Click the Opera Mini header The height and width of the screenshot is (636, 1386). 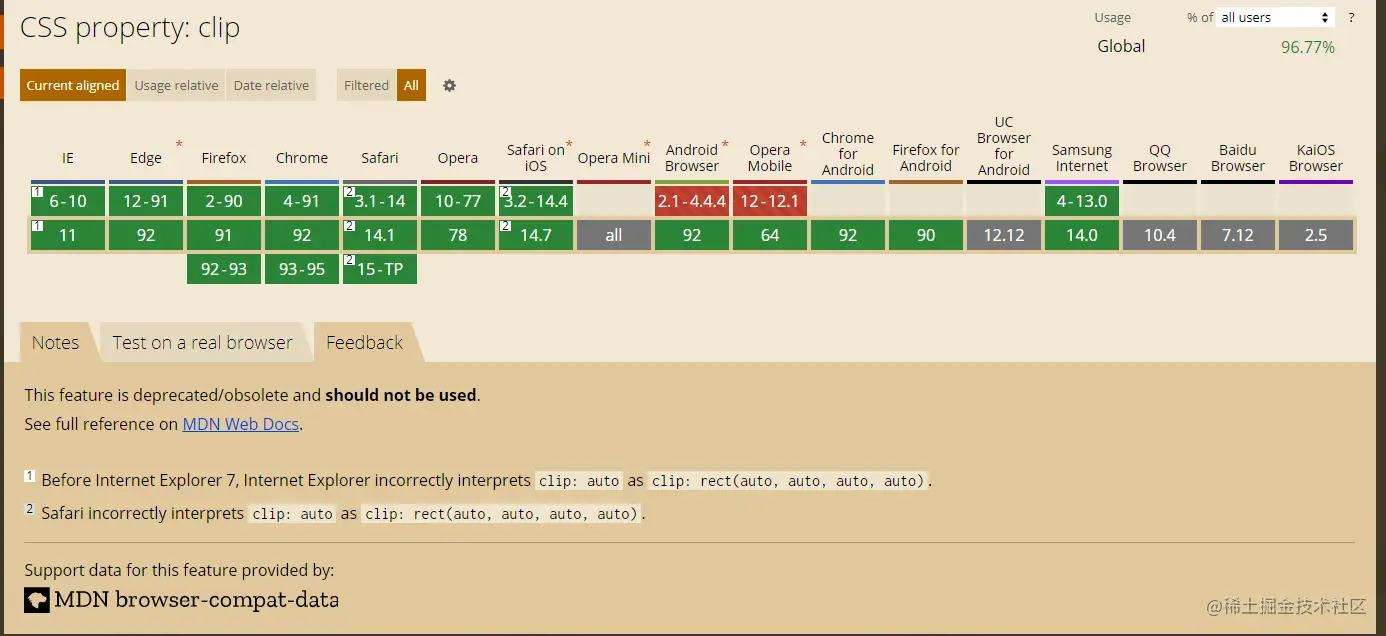click(x=614, y=158)
